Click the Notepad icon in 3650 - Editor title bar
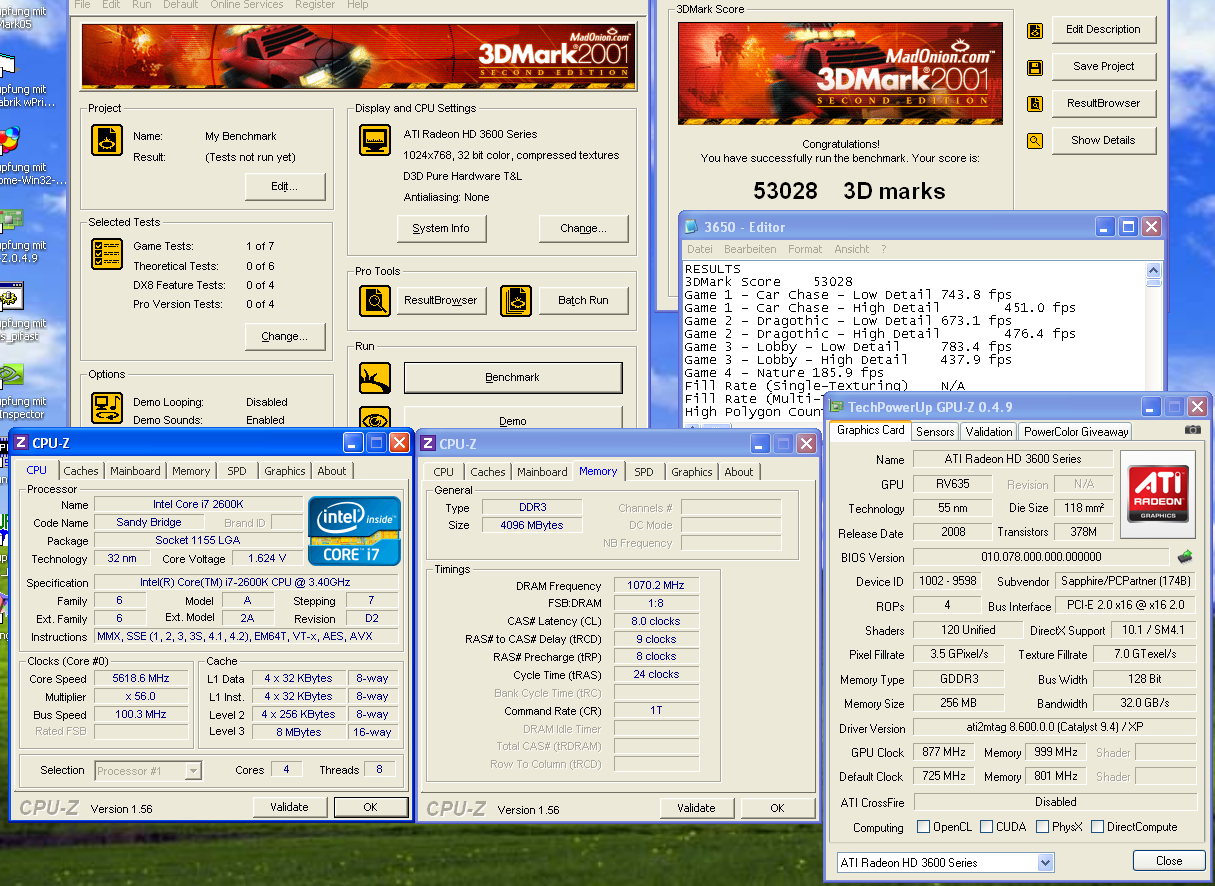1215x886 pixels. coord(691,227)
